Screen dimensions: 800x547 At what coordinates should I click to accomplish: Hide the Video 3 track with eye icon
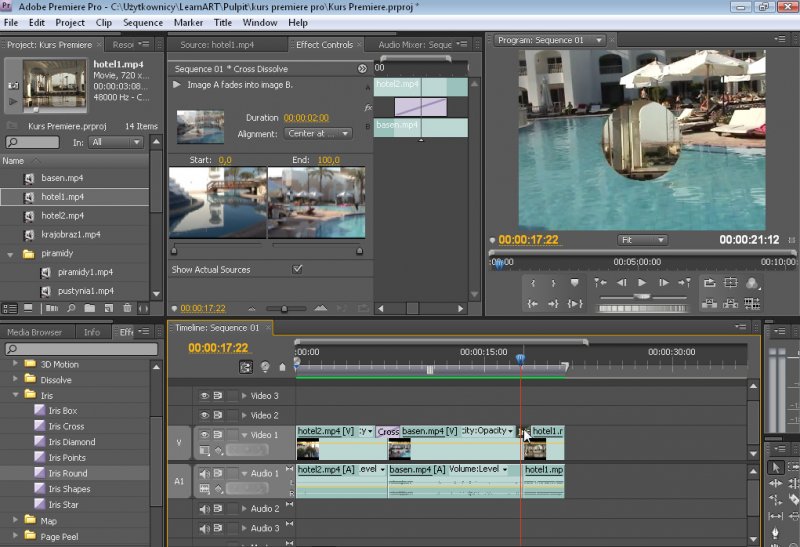click(204, 396)
